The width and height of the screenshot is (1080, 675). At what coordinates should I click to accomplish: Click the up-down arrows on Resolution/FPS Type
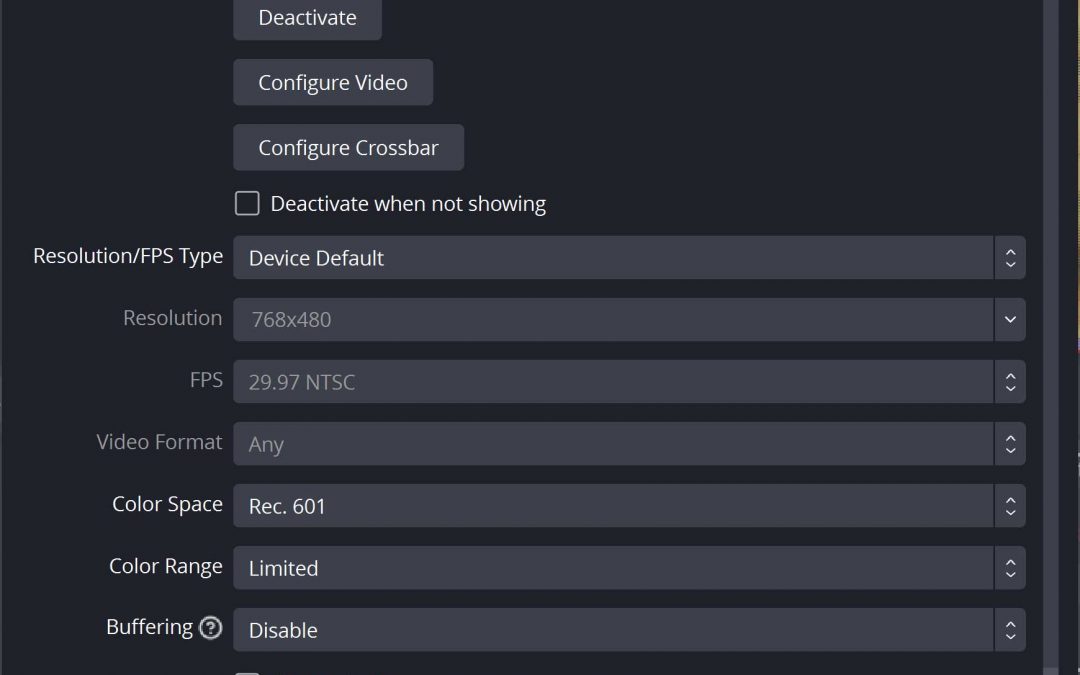(x=1010, y=258)
